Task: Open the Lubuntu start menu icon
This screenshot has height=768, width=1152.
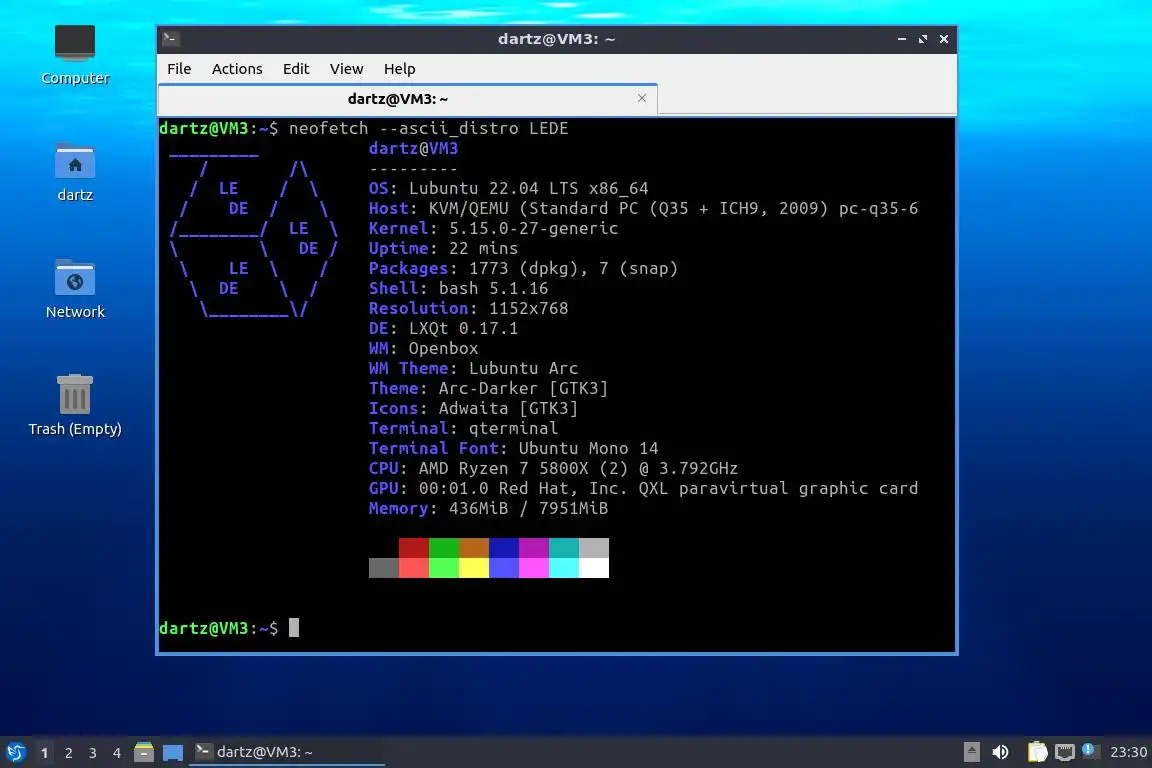Action: coord(15,752)
